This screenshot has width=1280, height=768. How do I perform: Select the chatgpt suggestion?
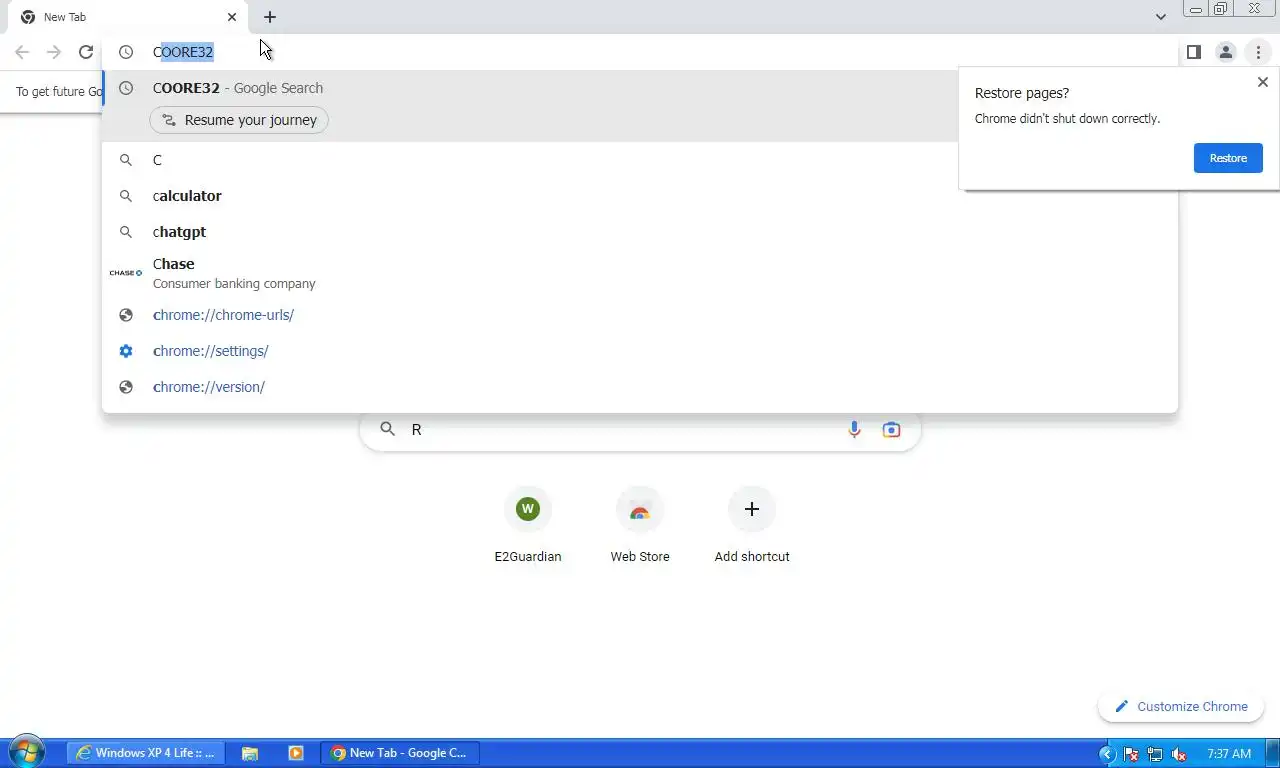point(640,232)
